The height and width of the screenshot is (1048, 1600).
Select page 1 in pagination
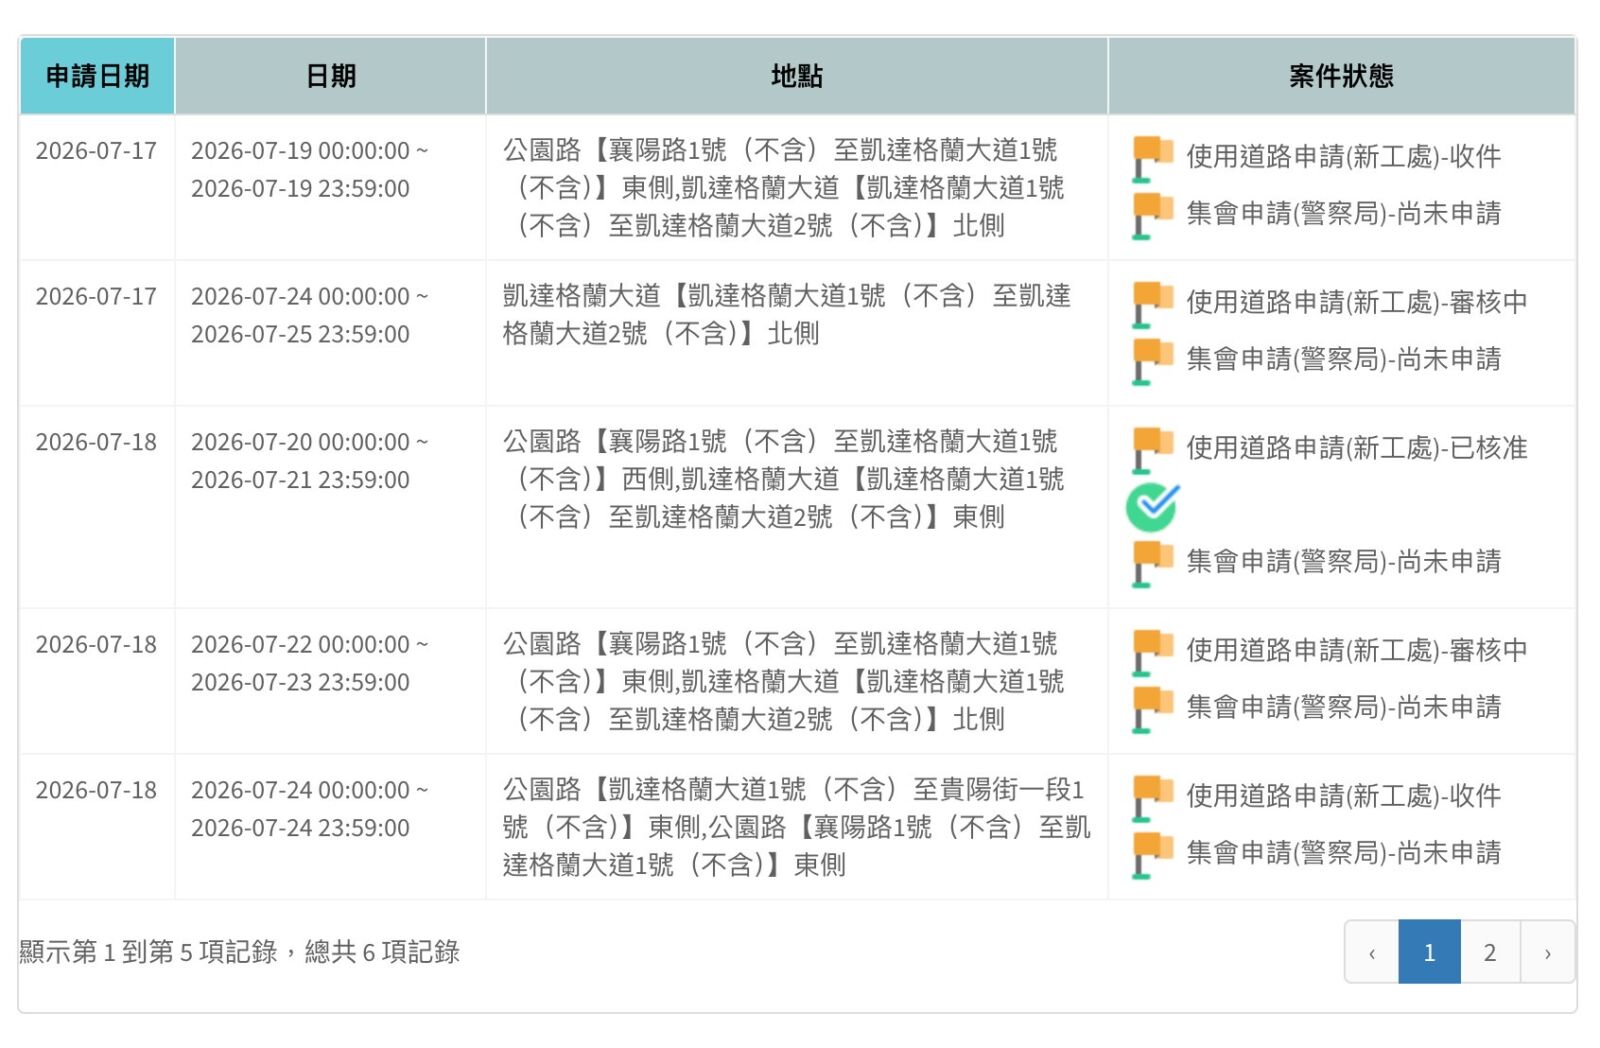pos(1430,952)
